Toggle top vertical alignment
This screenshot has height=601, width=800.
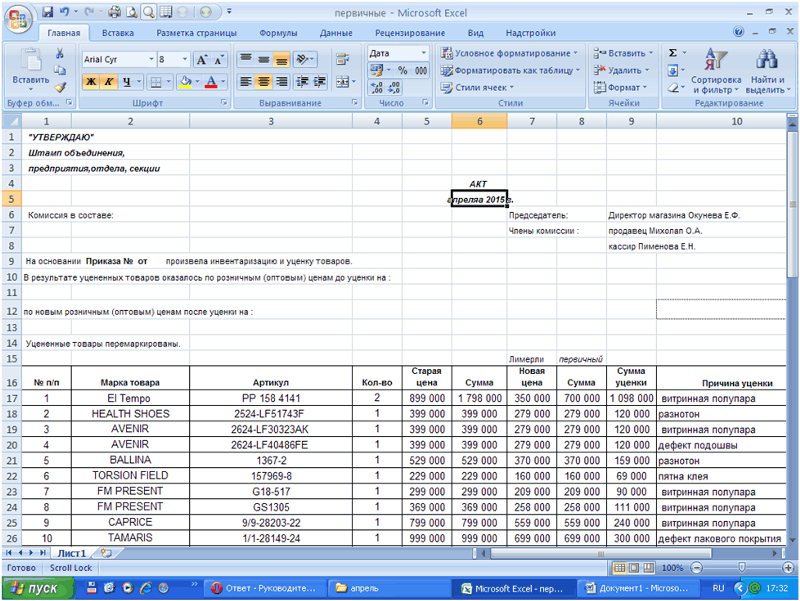[x=246, y=60]
